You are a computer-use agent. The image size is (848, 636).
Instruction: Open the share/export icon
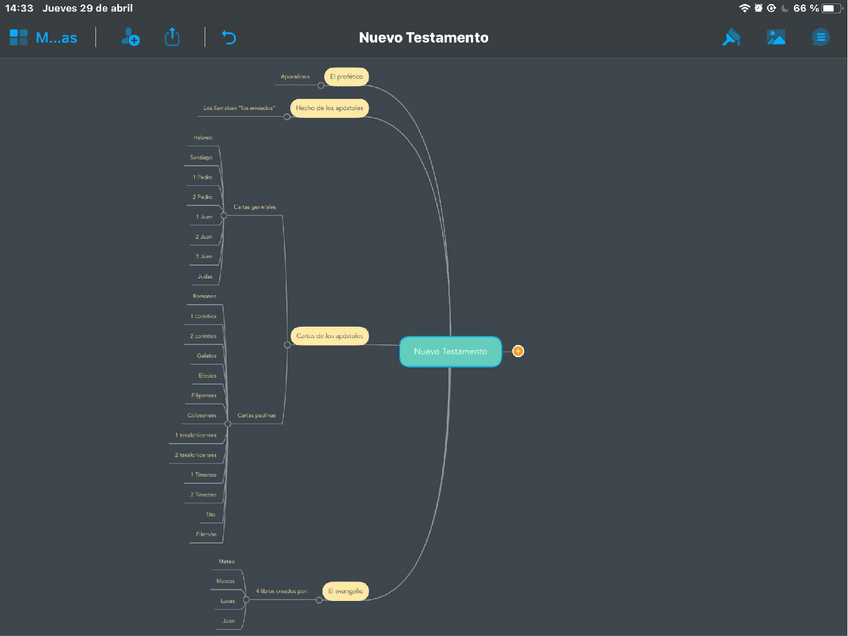(x=172, y=38)
